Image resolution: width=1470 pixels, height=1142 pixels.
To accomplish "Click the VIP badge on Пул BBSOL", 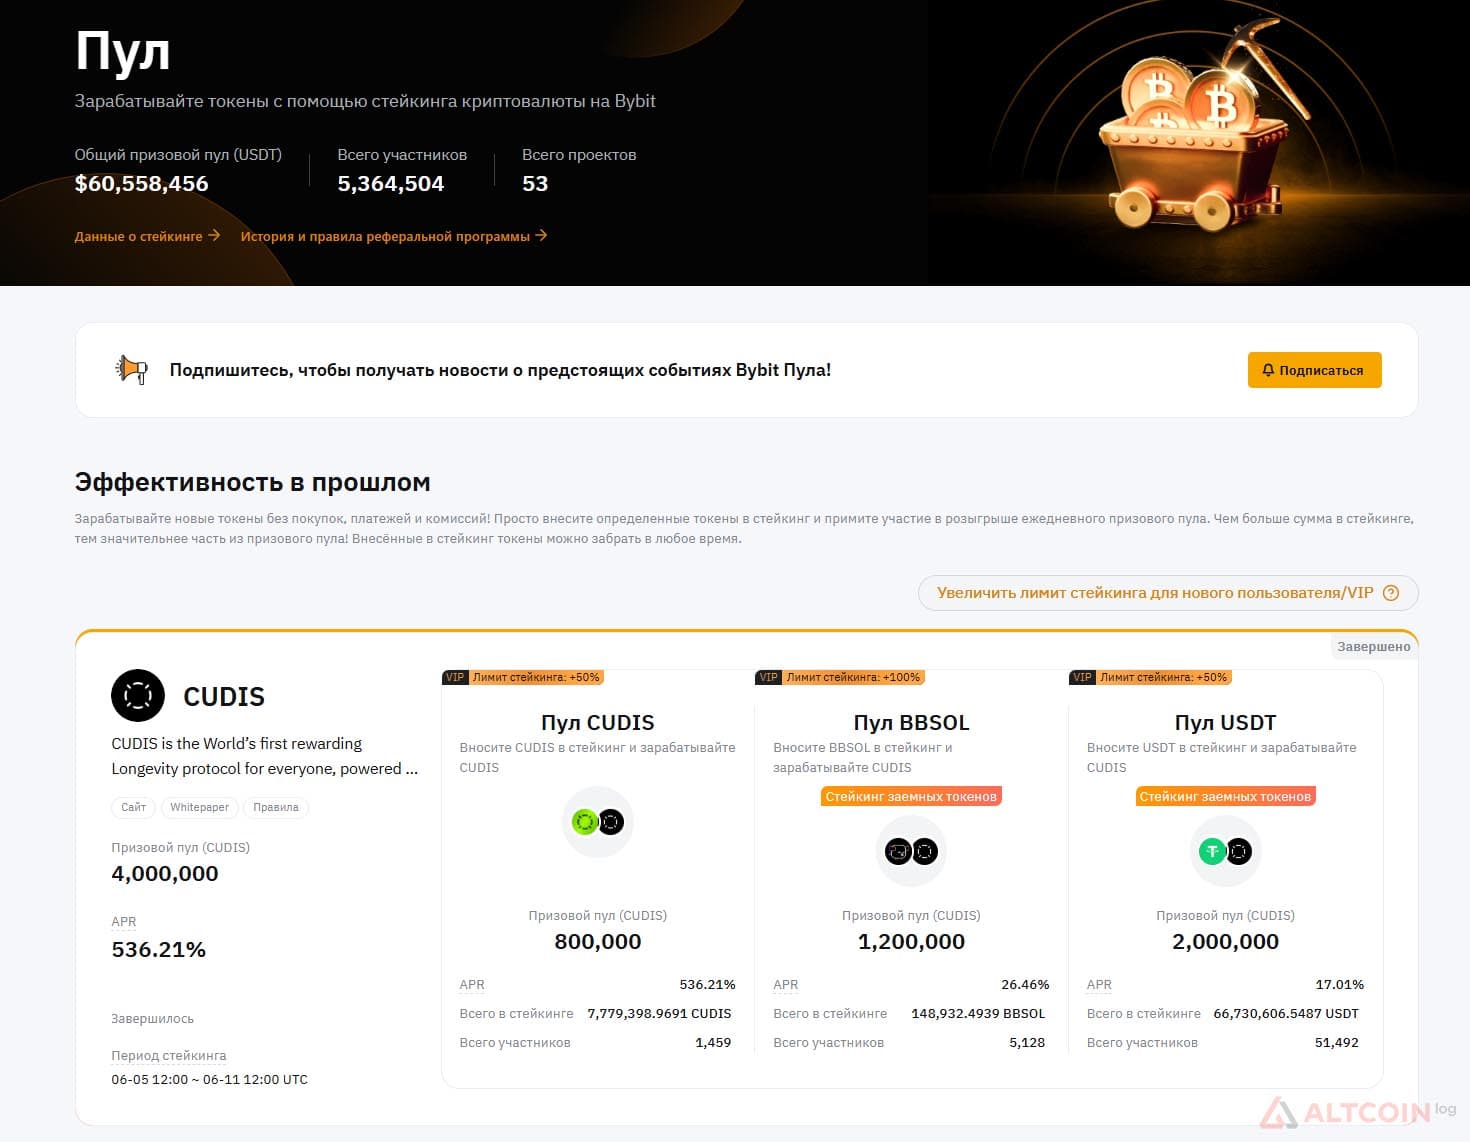I will [768, 677].
